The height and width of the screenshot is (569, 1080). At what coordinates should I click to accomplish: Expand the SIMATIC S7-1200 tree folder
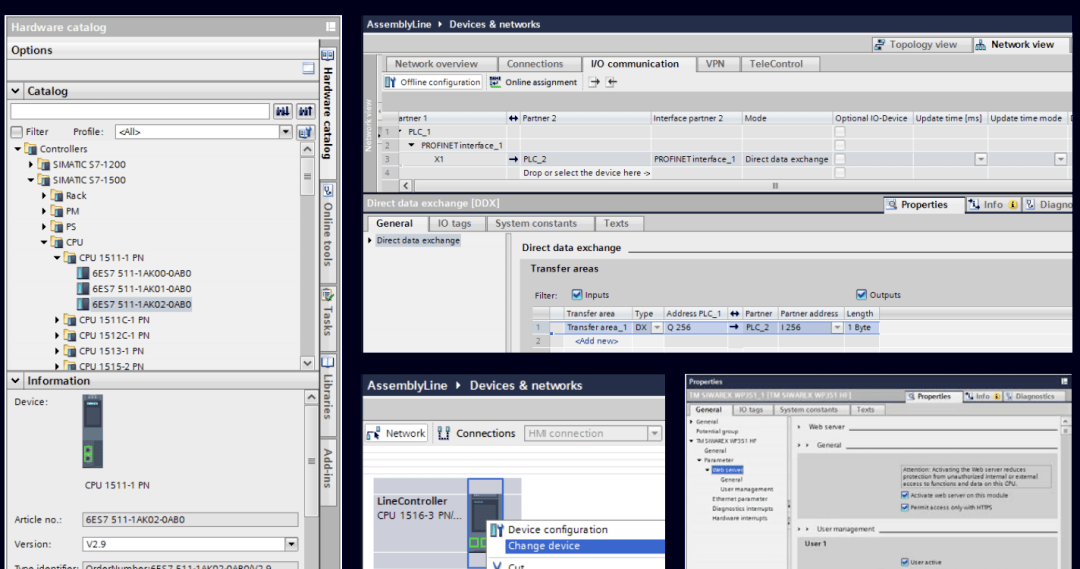[31, 164]
